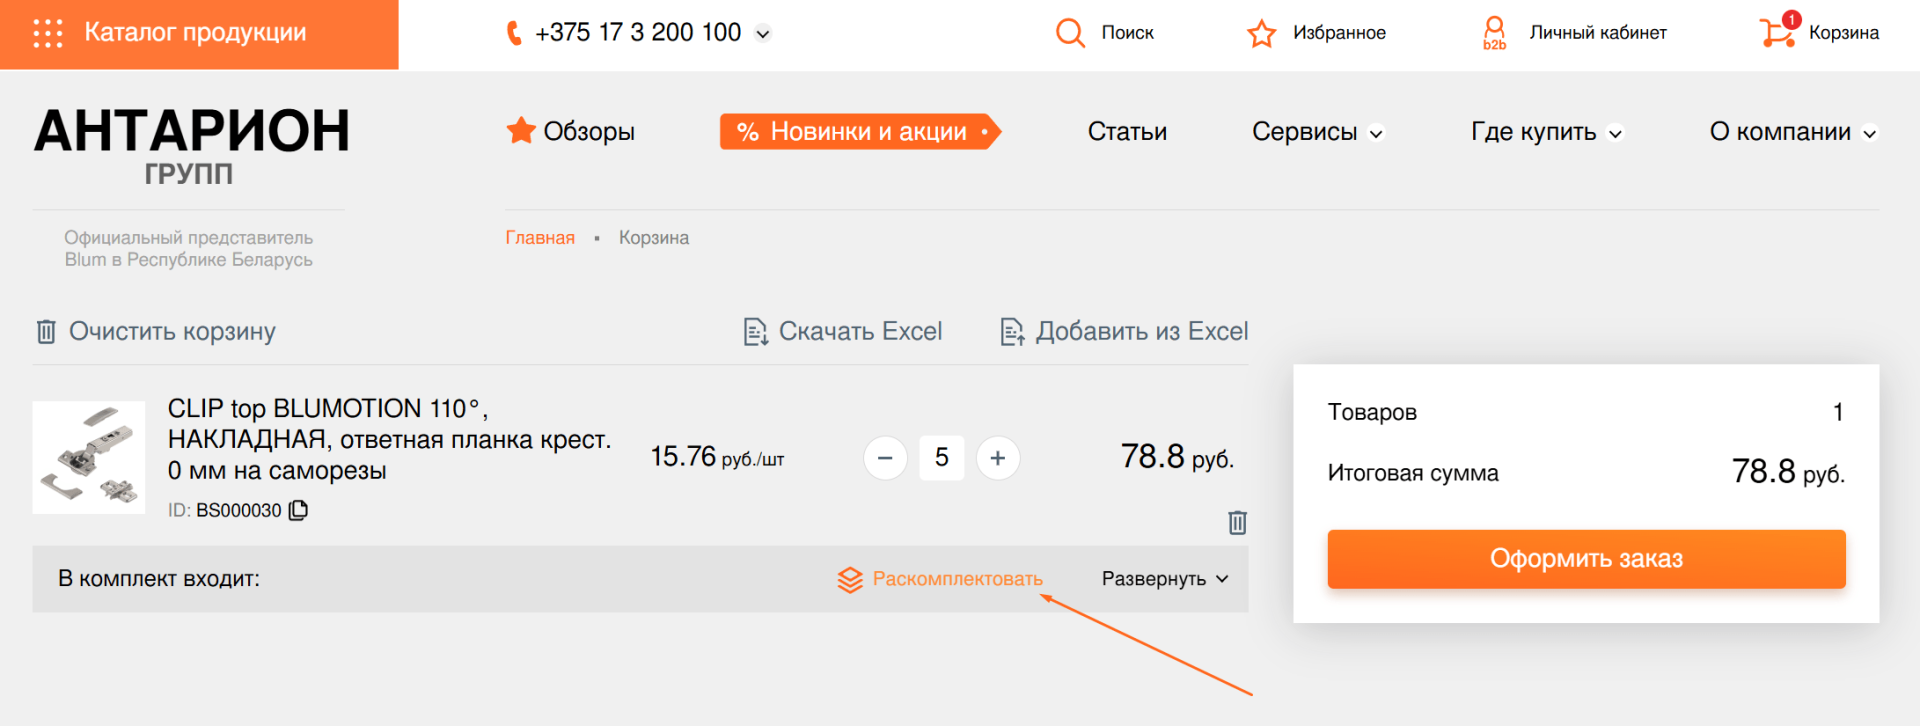Open Поиск search

pos(1127,33)
